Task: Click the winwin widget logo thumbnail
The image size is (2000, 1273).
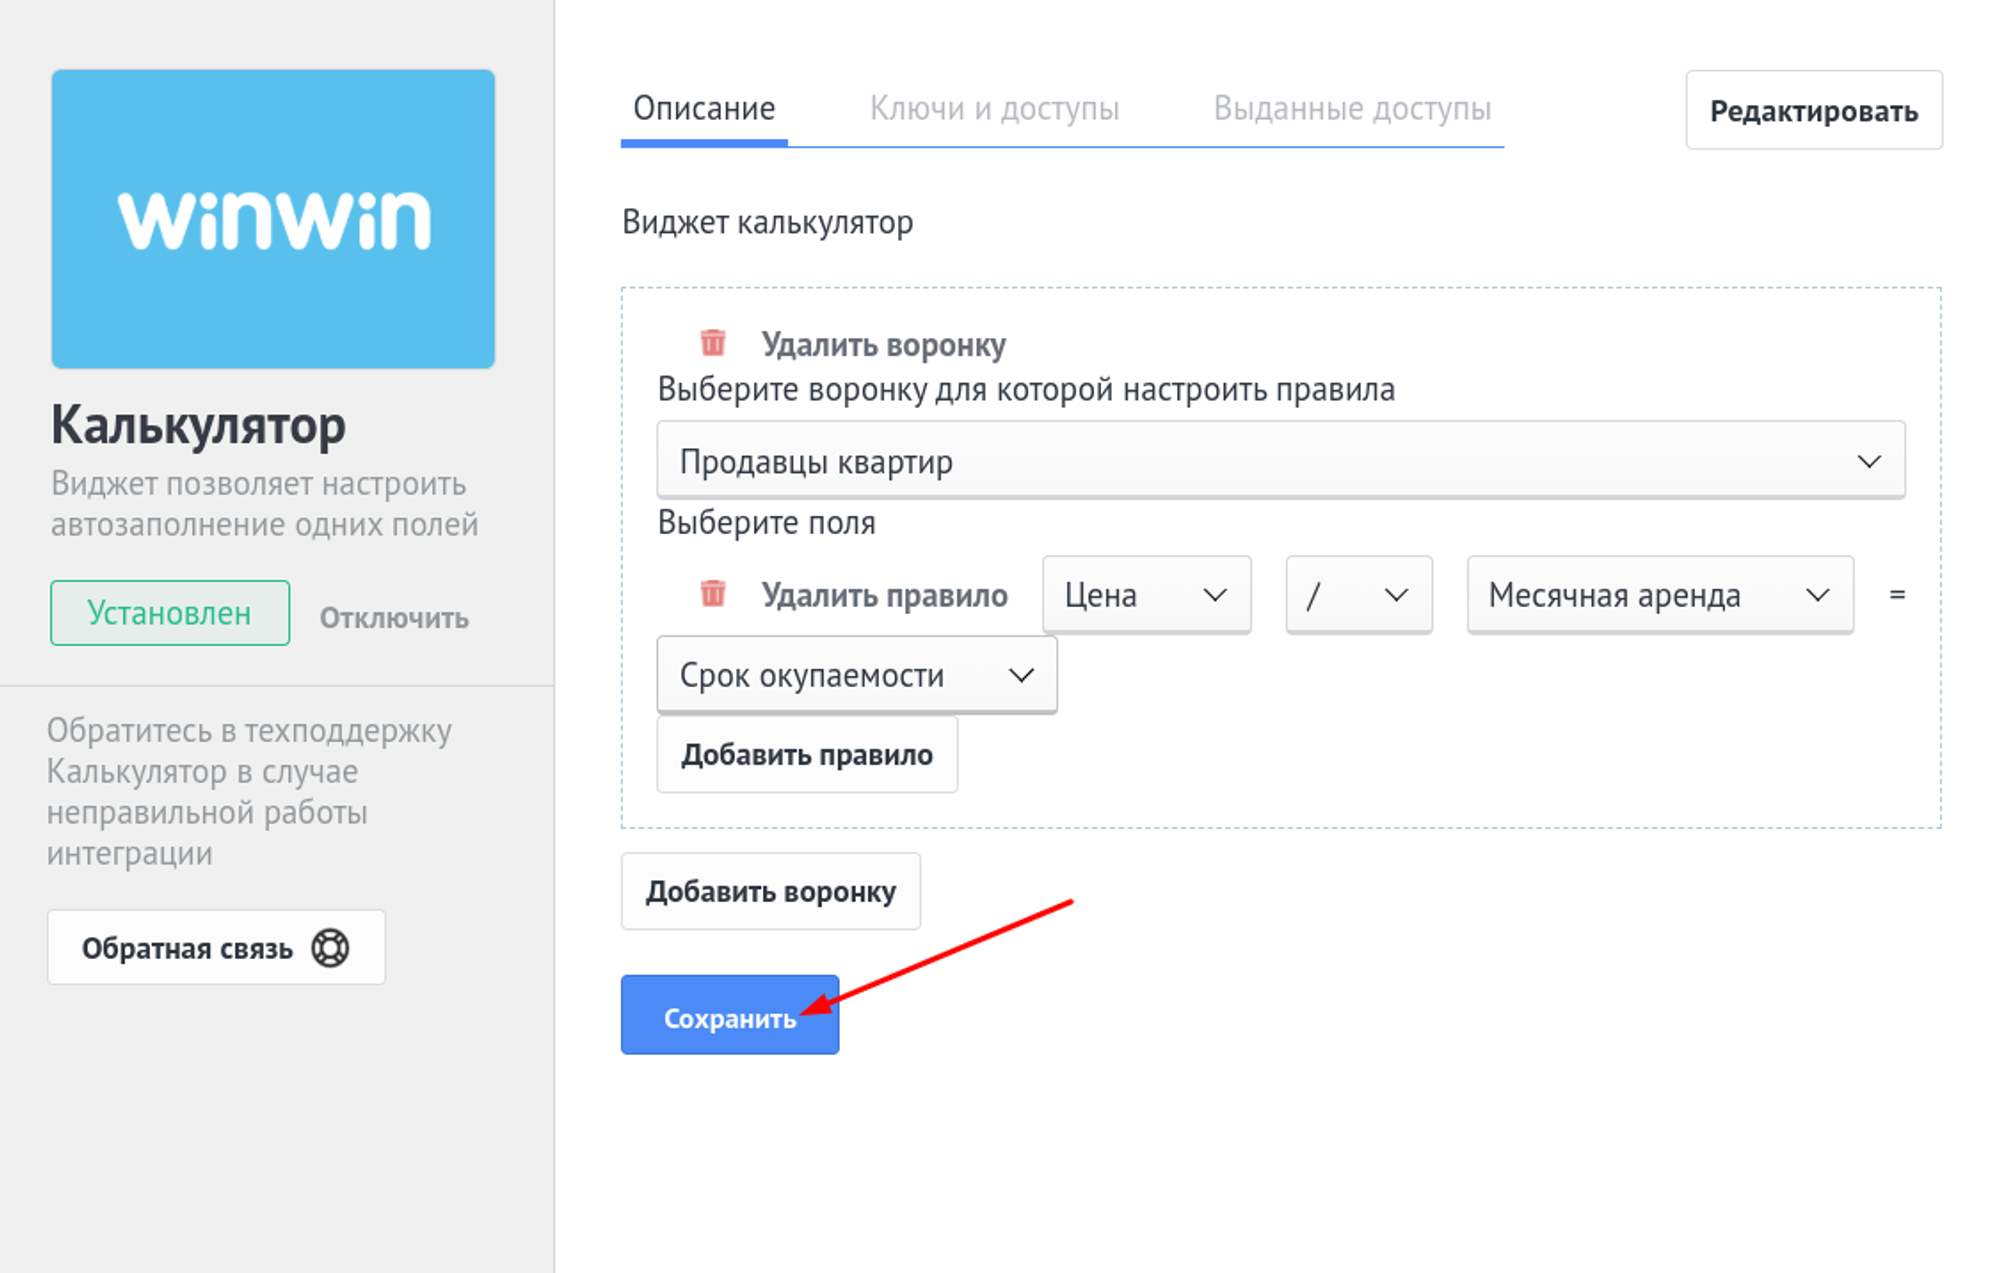Action: (x=273, y=219)
